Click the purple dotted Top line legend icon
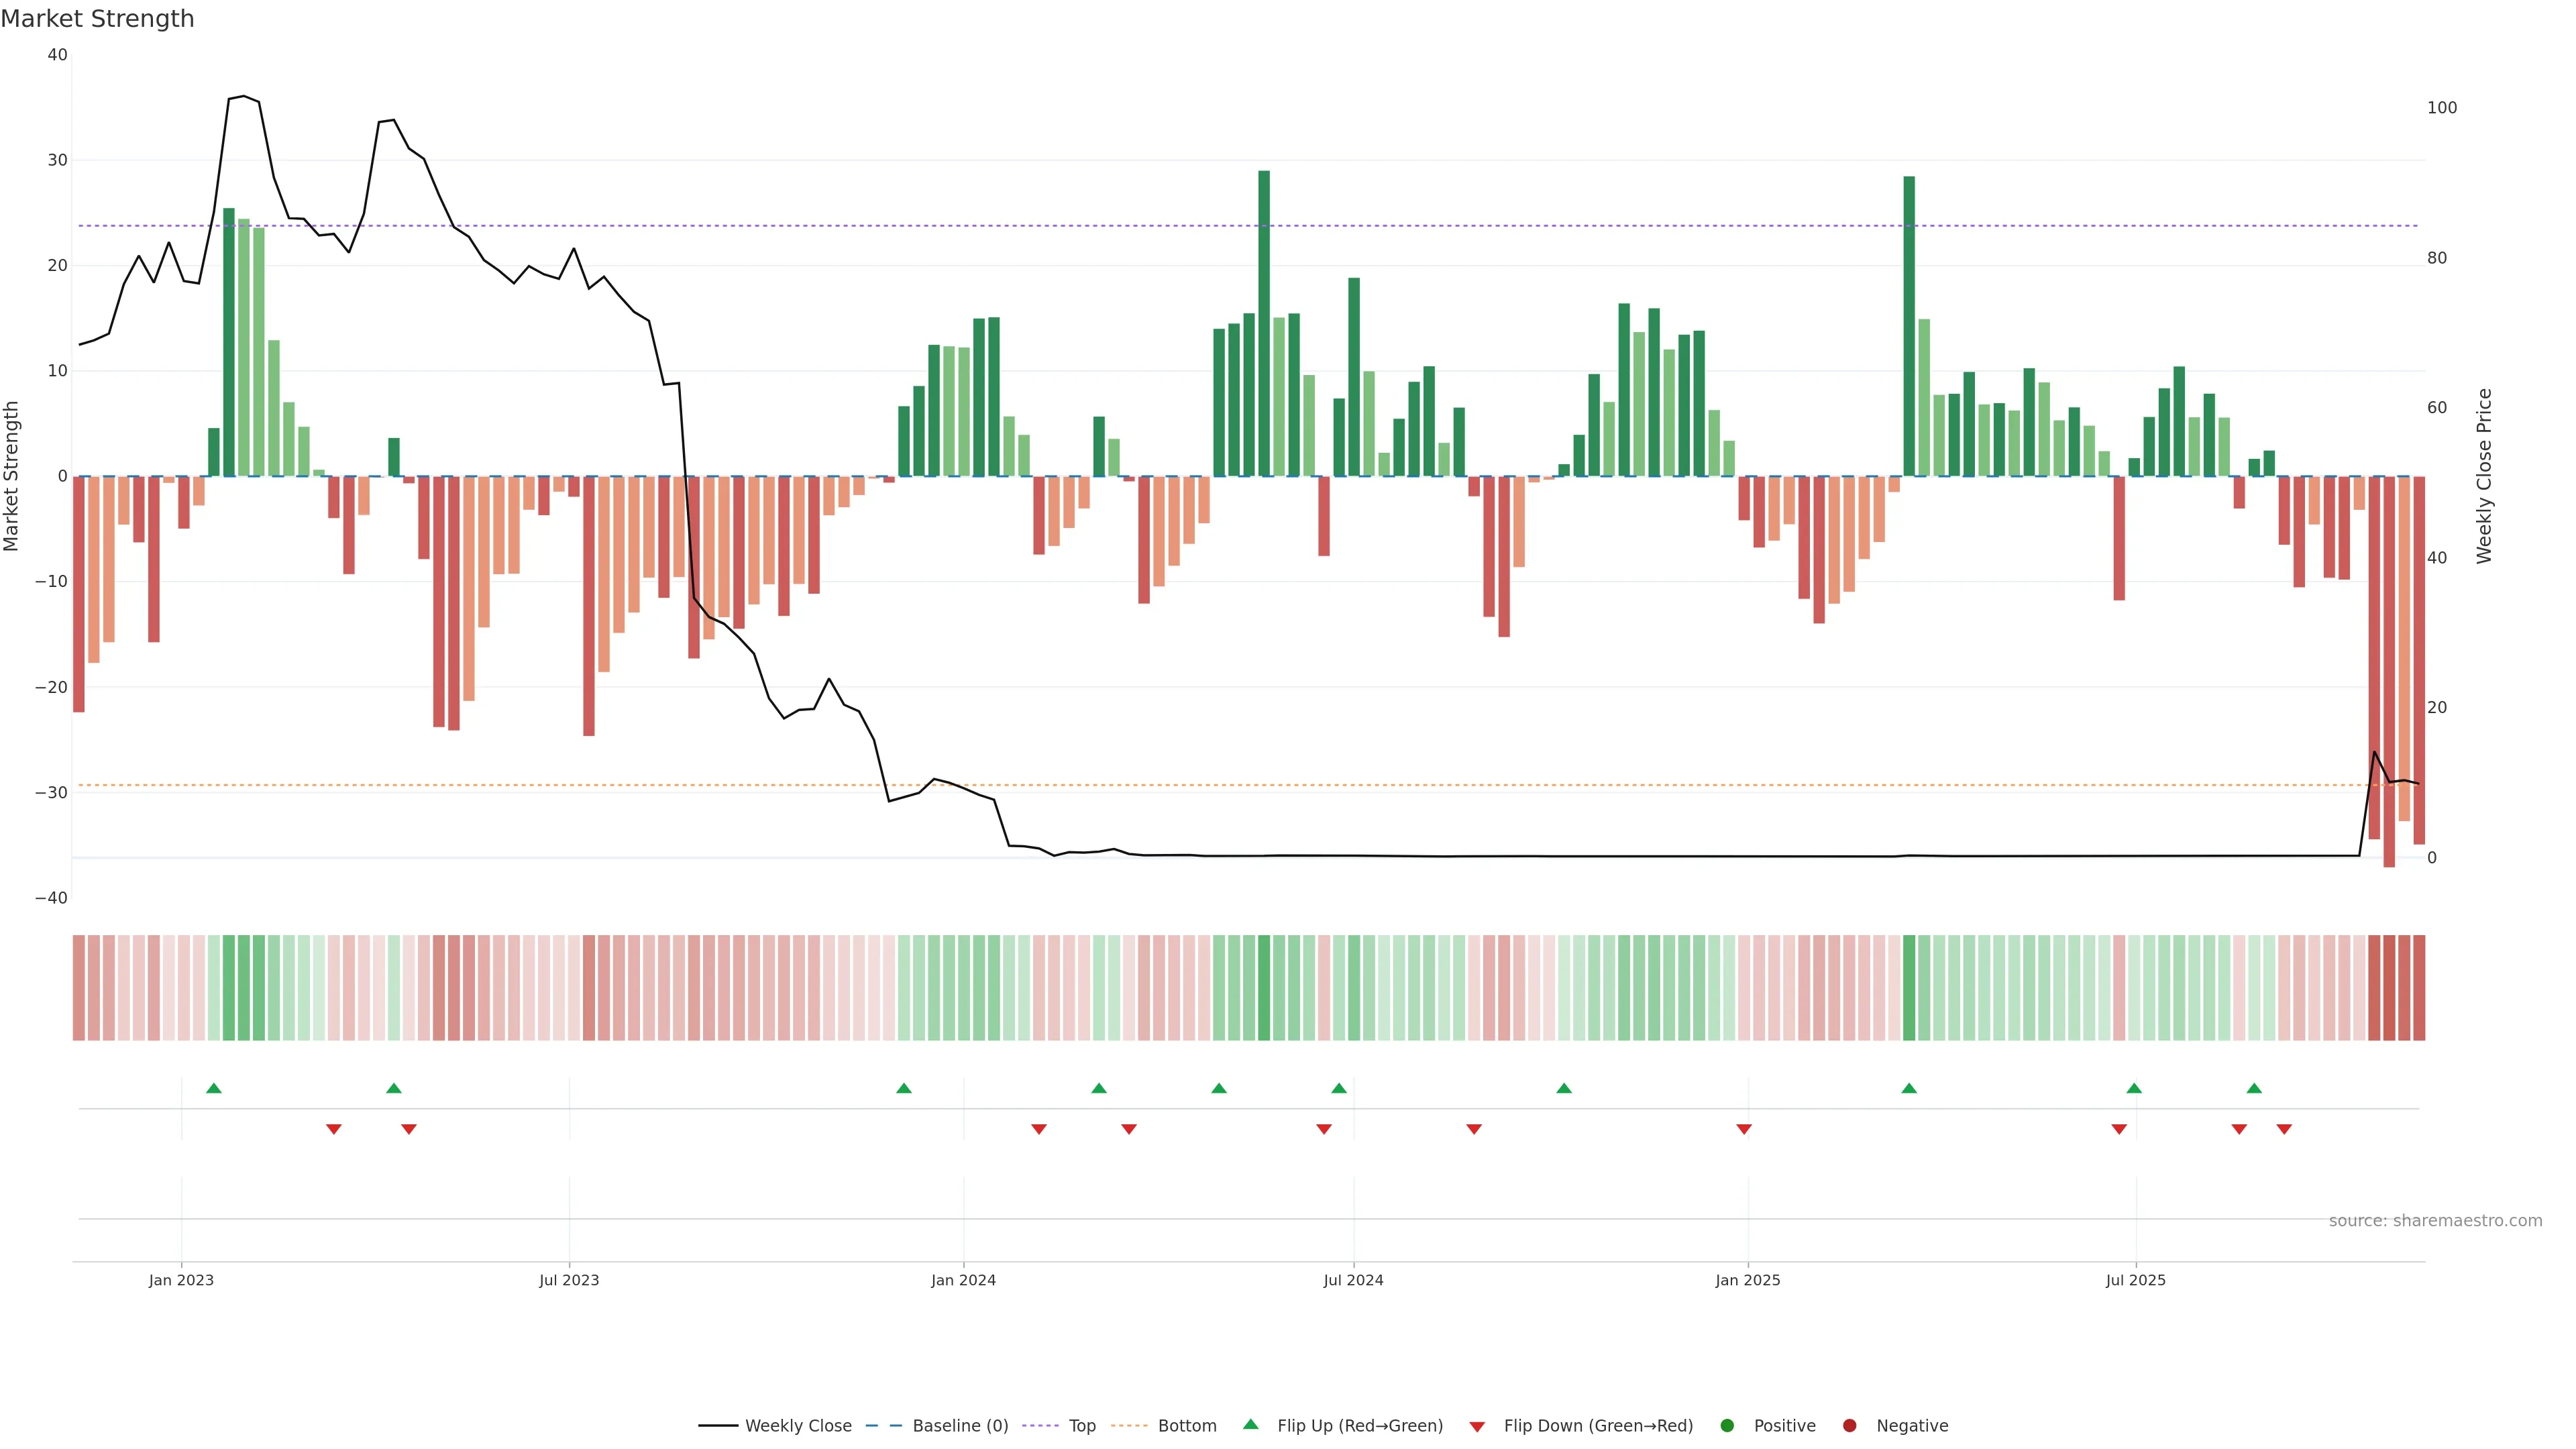Viewport: 2576px width, 1449px height. [x=1041, y=1425]
